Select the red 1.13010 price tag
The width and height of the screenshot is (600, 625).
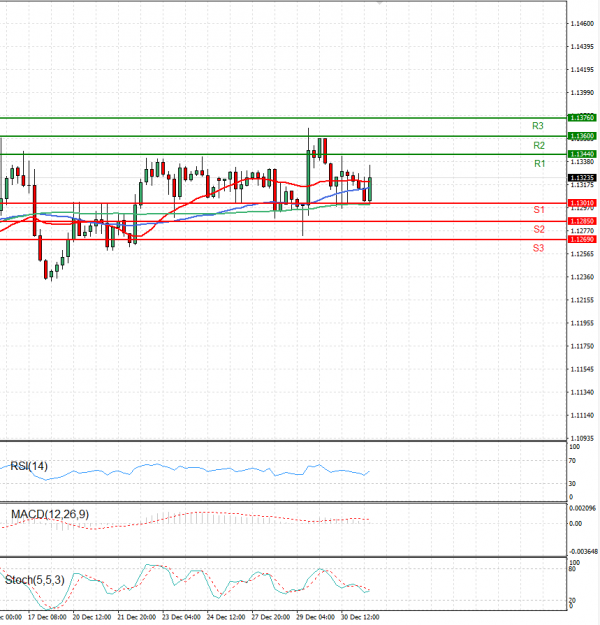582,203
